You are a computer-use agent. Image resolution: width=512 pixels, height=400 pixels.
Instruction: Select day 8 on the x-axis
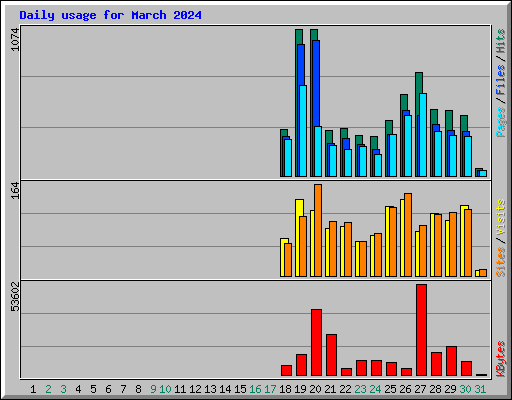click(x=138, y=389)
